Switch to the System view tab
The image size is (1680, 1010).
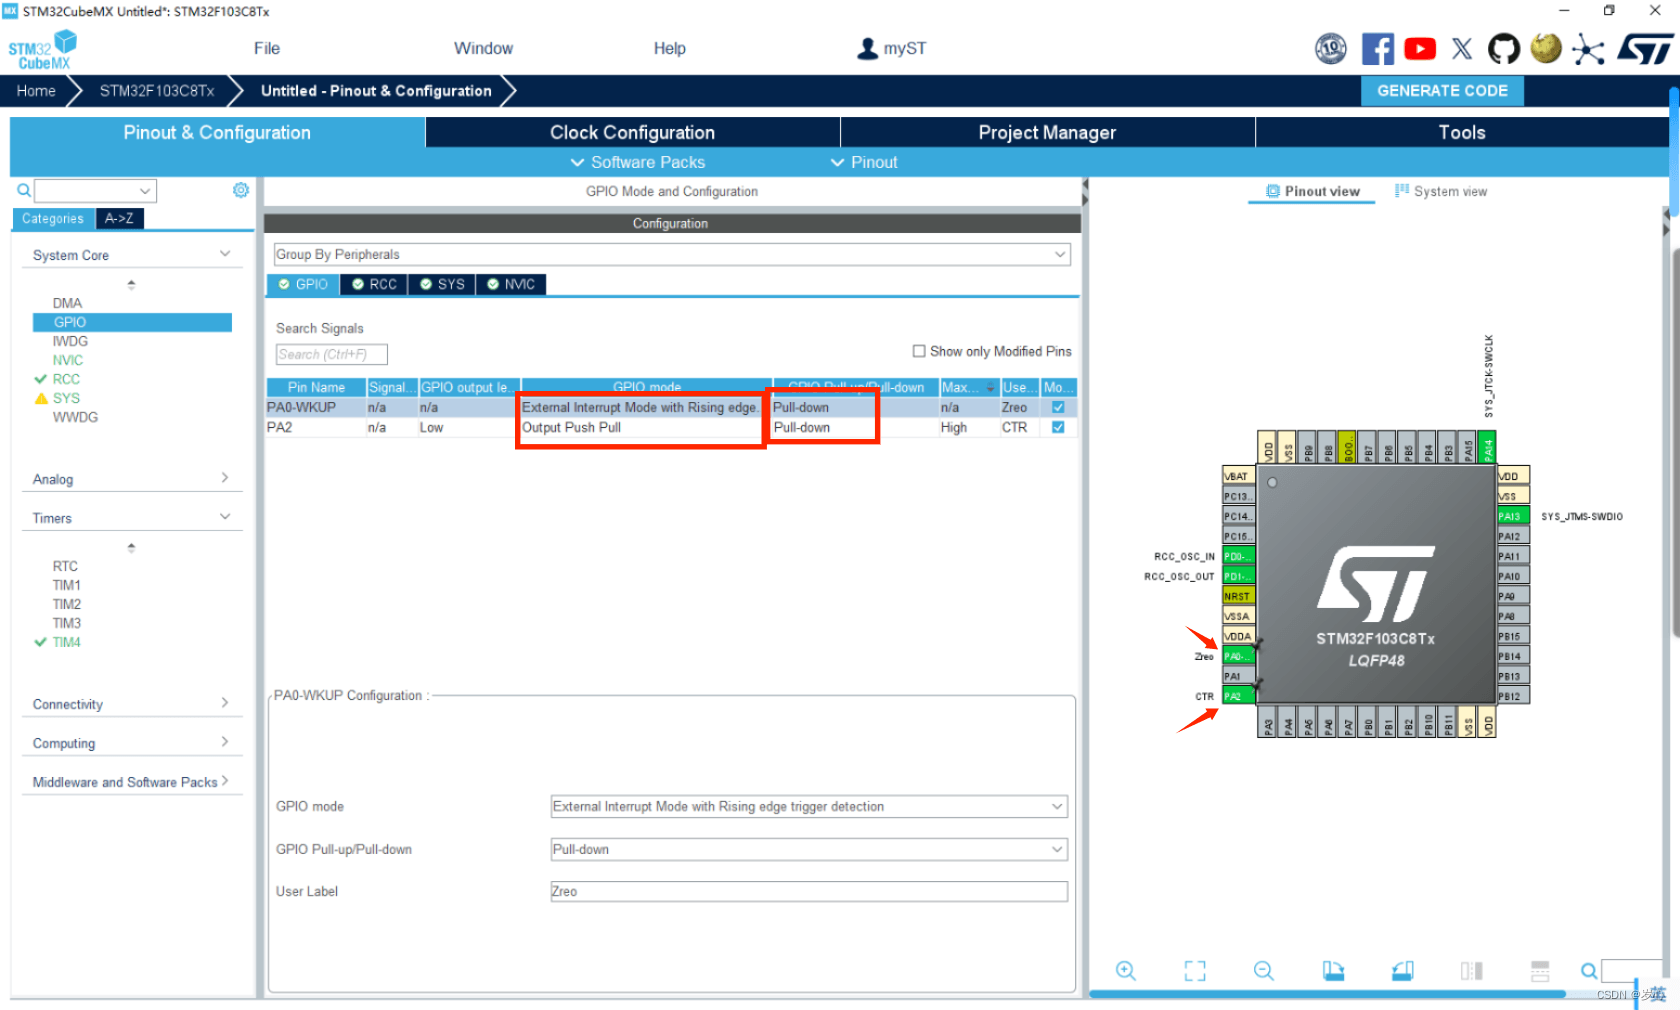click(1441, 191)
